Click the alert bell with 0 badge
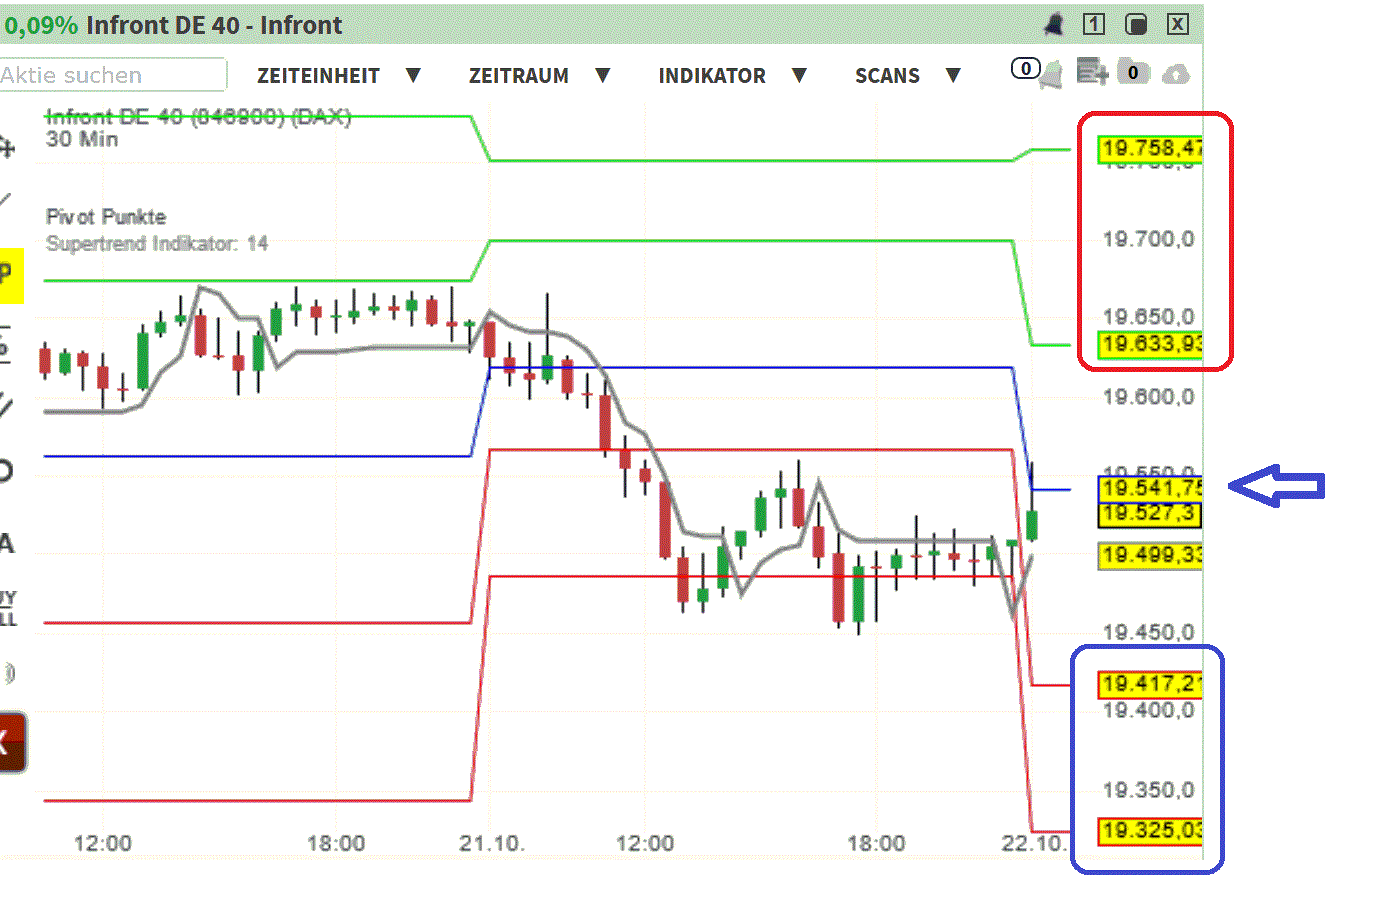1374x911 pixels. pos(1050,74)
